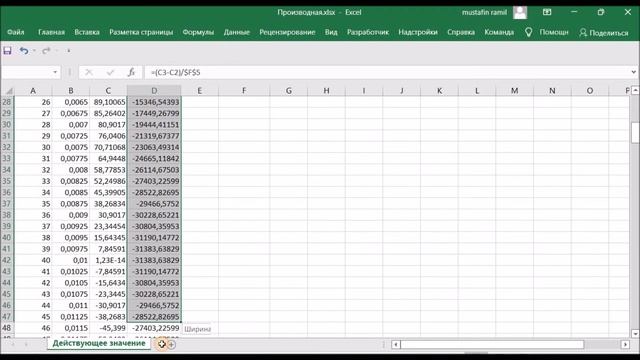Click cell with value 0,0115
The width and height of the screenshot is (640, 360).
(x=71, y=328)
